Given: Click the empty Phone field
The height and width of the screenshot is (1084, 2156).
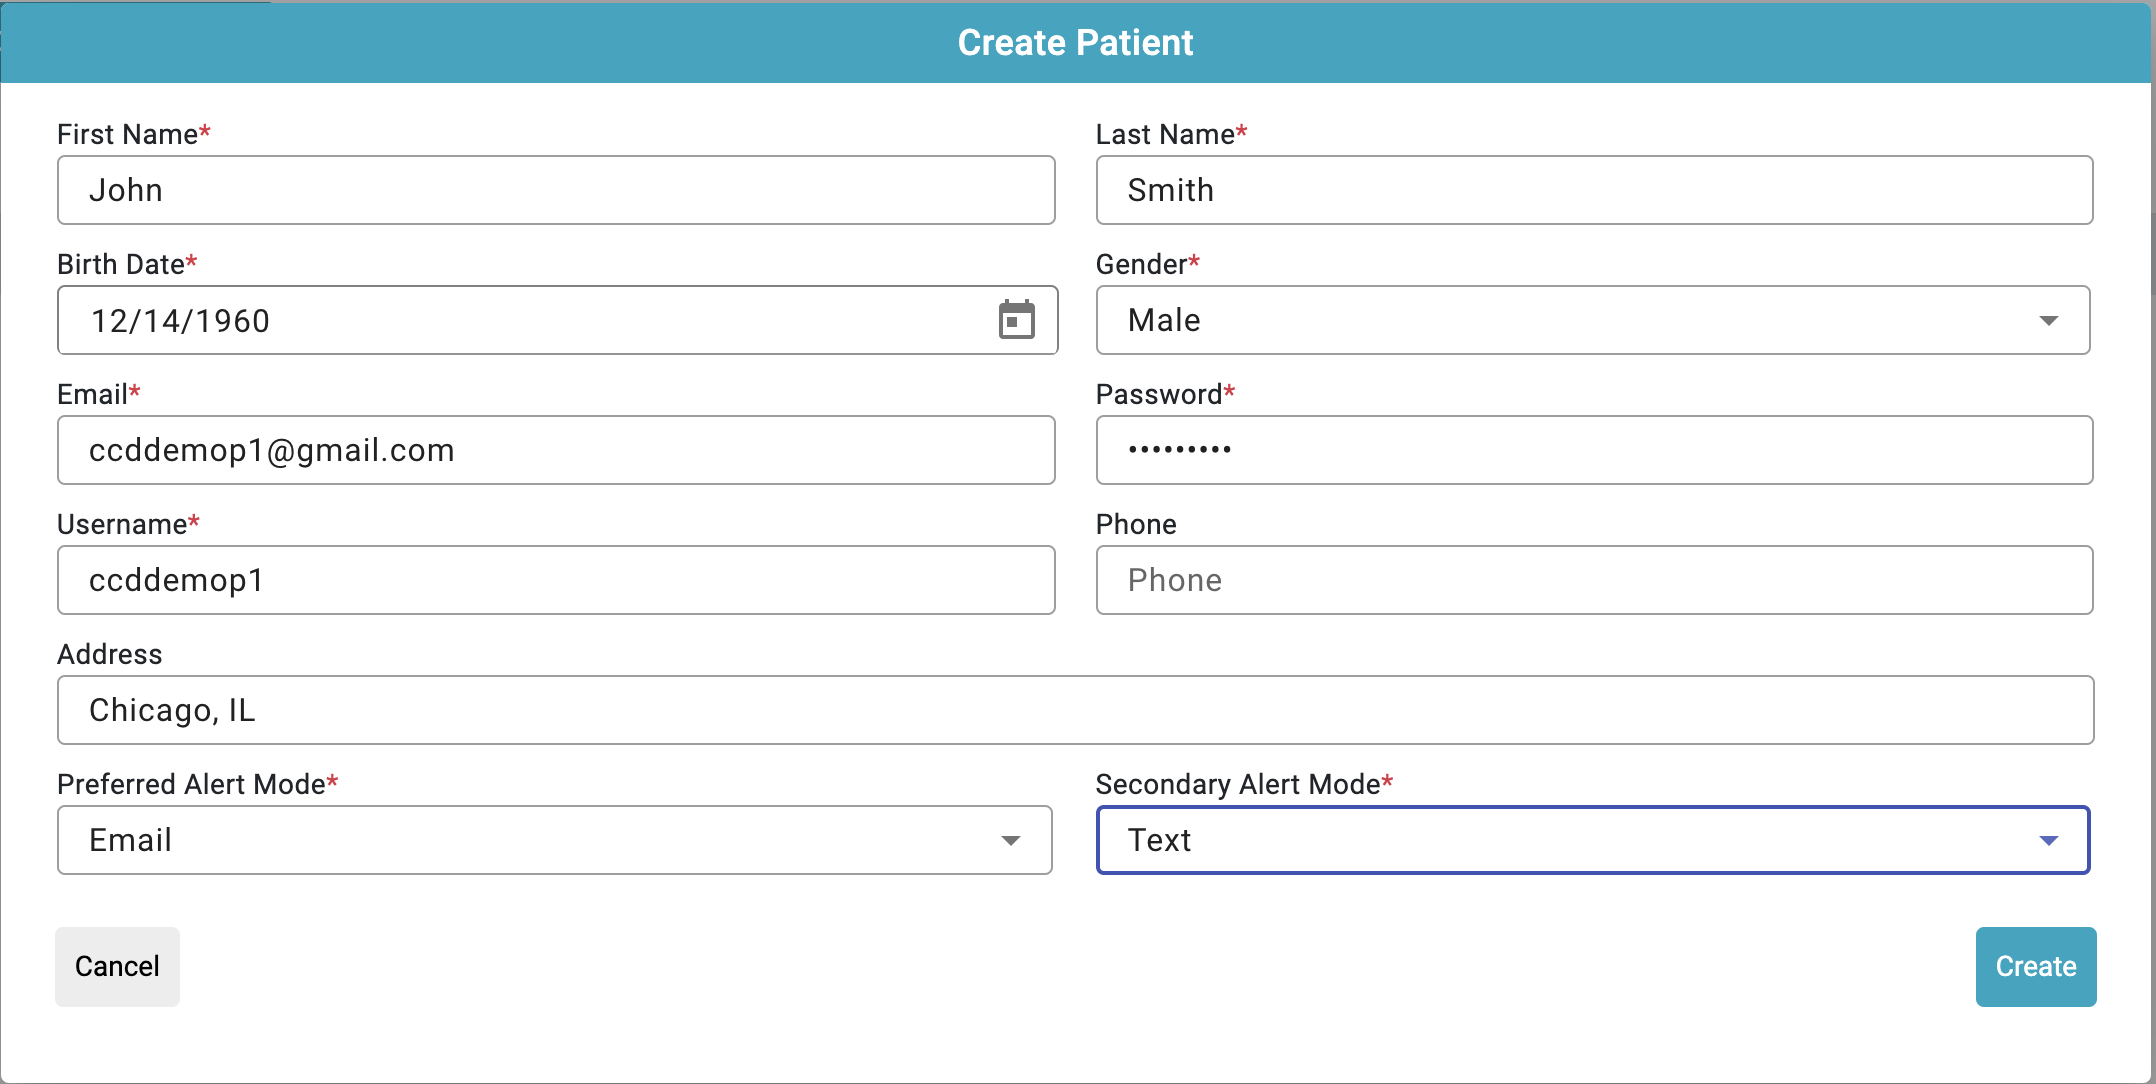Looking at the screenshot, I should 1594,580.
